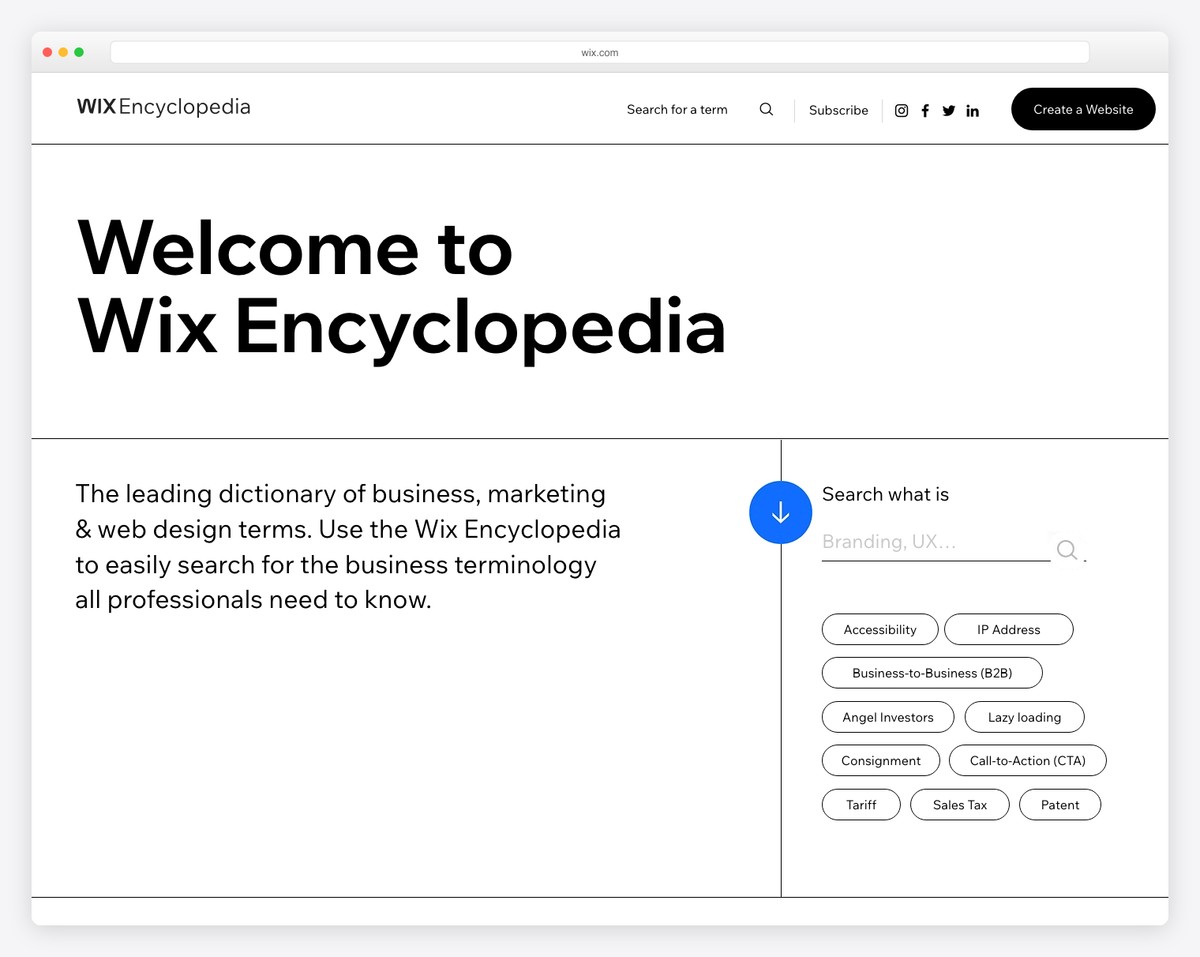Click the LinkedIn icon
The height and width of the screenshot is (957, 1200).
972,110
